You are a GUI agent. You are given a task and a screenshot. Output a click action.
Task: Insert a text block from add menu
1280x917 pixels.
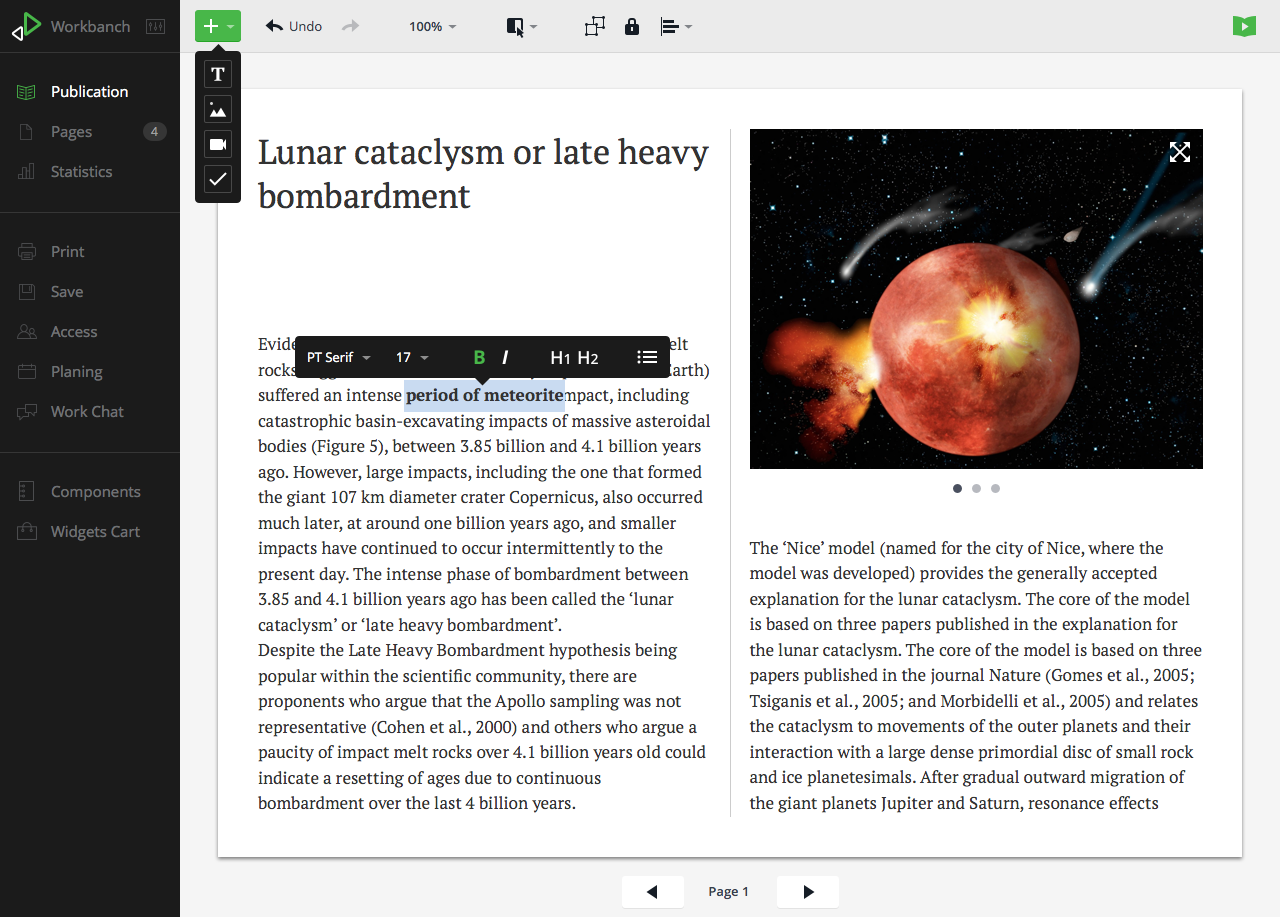point(218,74)
